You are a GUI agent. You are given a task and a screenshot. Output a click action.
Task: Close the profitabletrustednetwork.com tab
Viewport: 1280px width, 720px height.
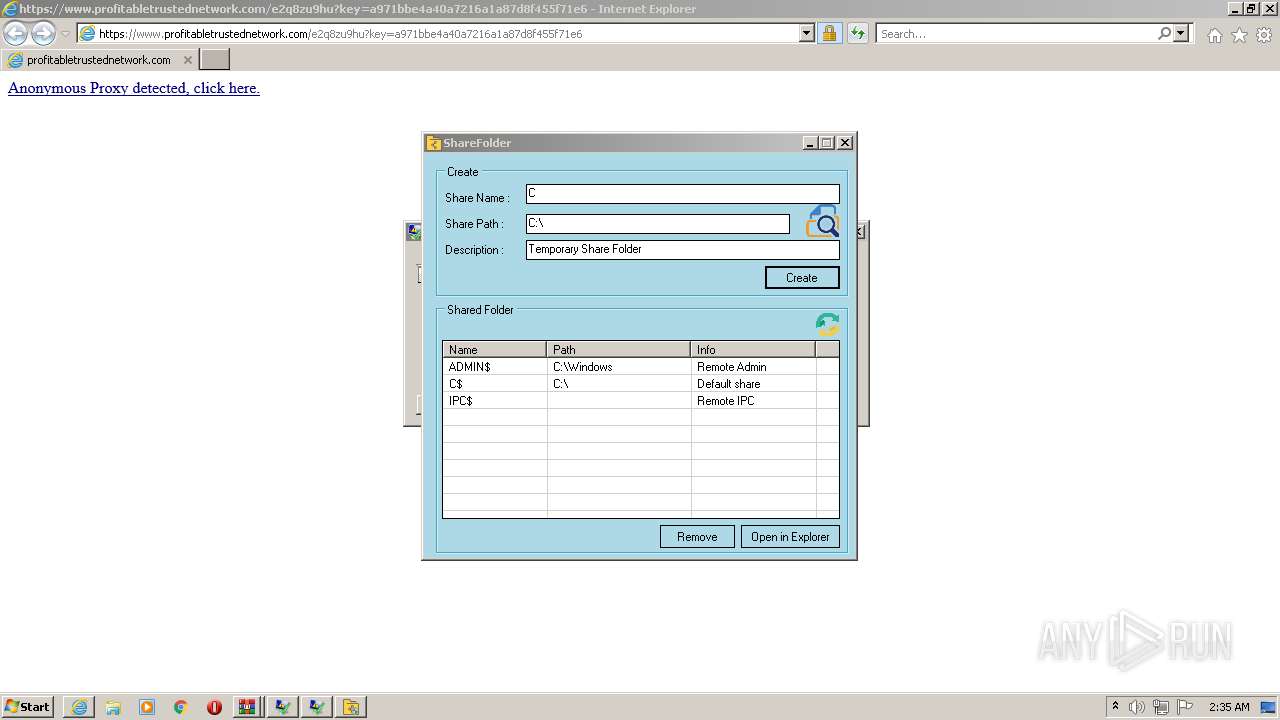click(187, 60)
